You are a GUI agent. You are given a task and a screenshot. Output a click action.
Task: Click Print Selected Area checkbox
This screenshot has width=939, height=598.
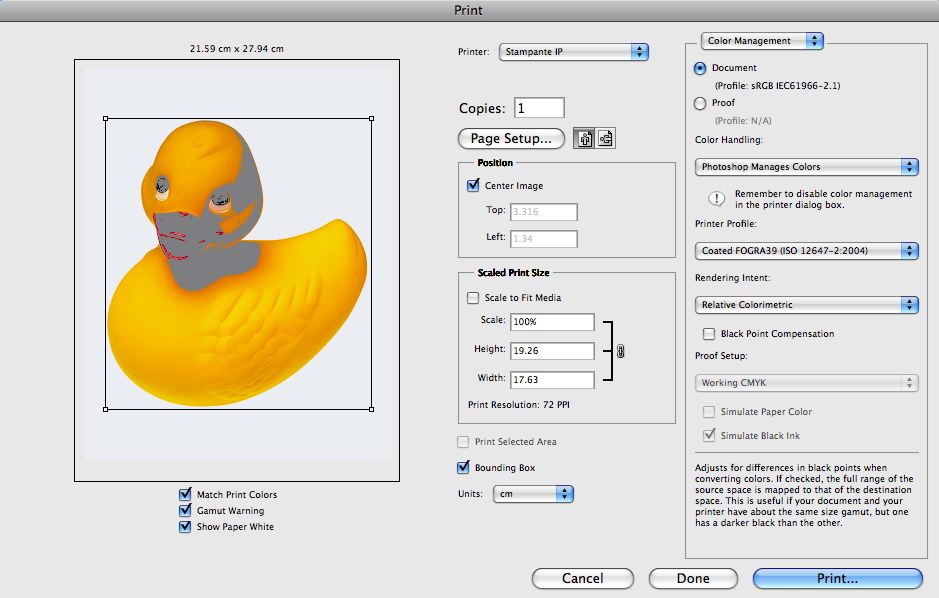click(x=463, y=442)
